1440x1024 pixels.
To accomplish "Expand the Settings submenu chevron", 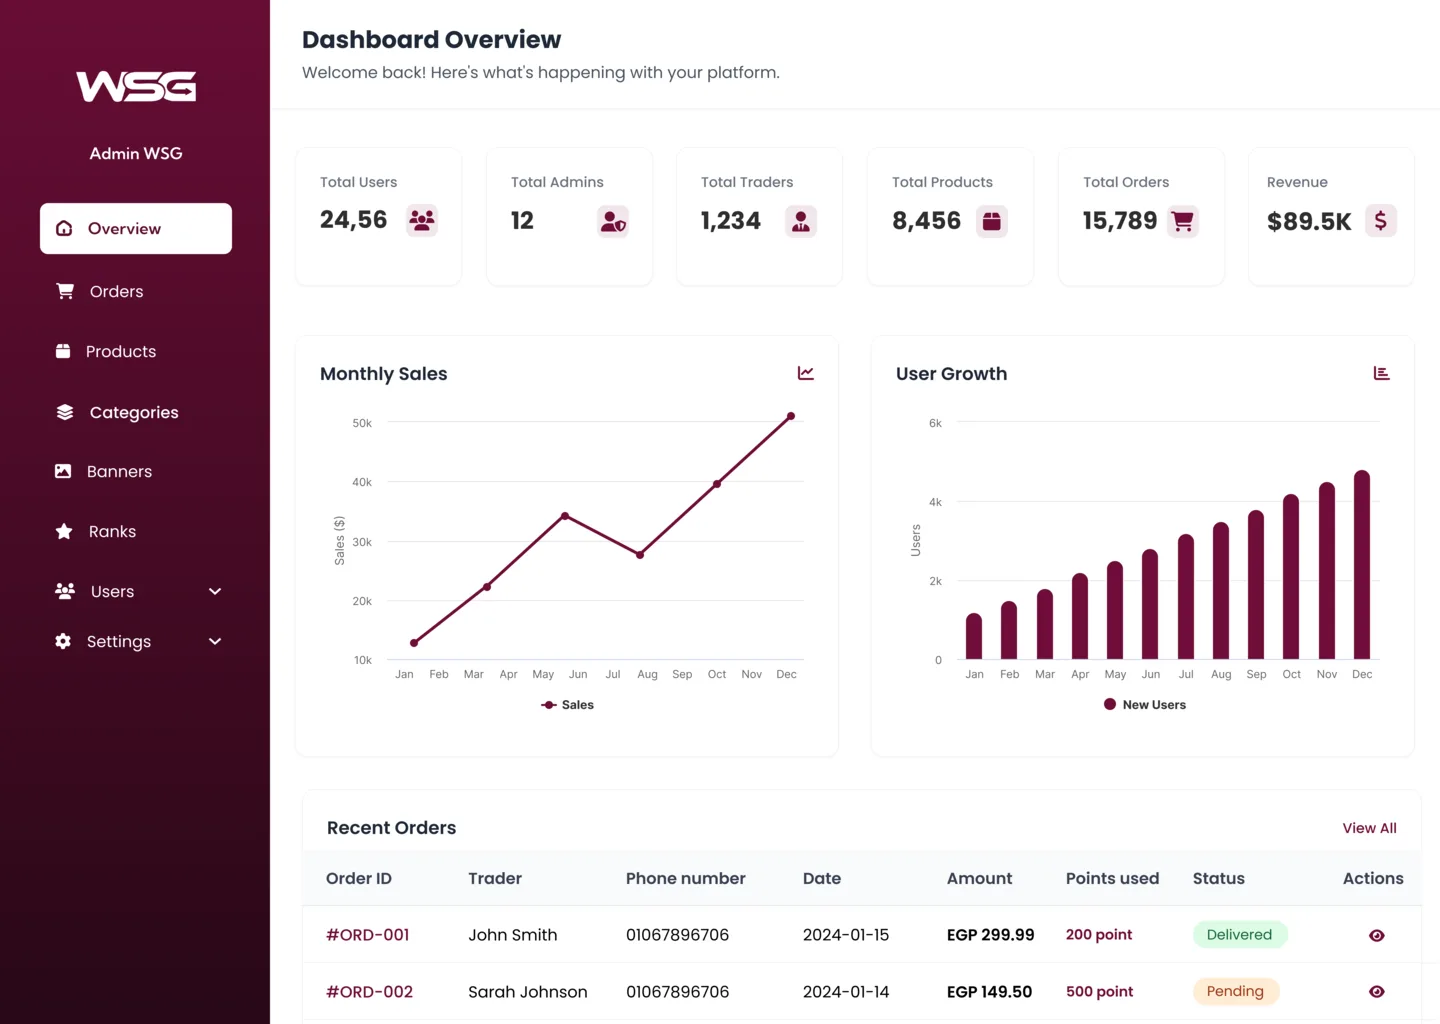I will (x=215, y=641).
